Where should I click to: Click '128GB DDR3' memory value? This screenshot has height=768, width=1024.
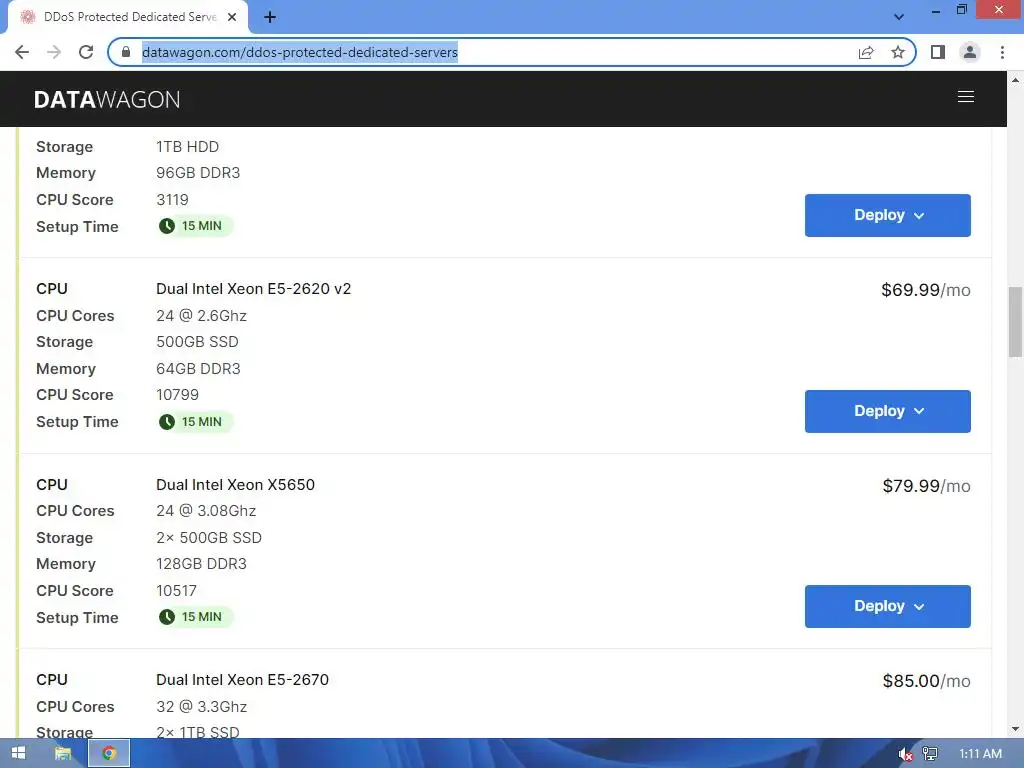click(201, 564)
